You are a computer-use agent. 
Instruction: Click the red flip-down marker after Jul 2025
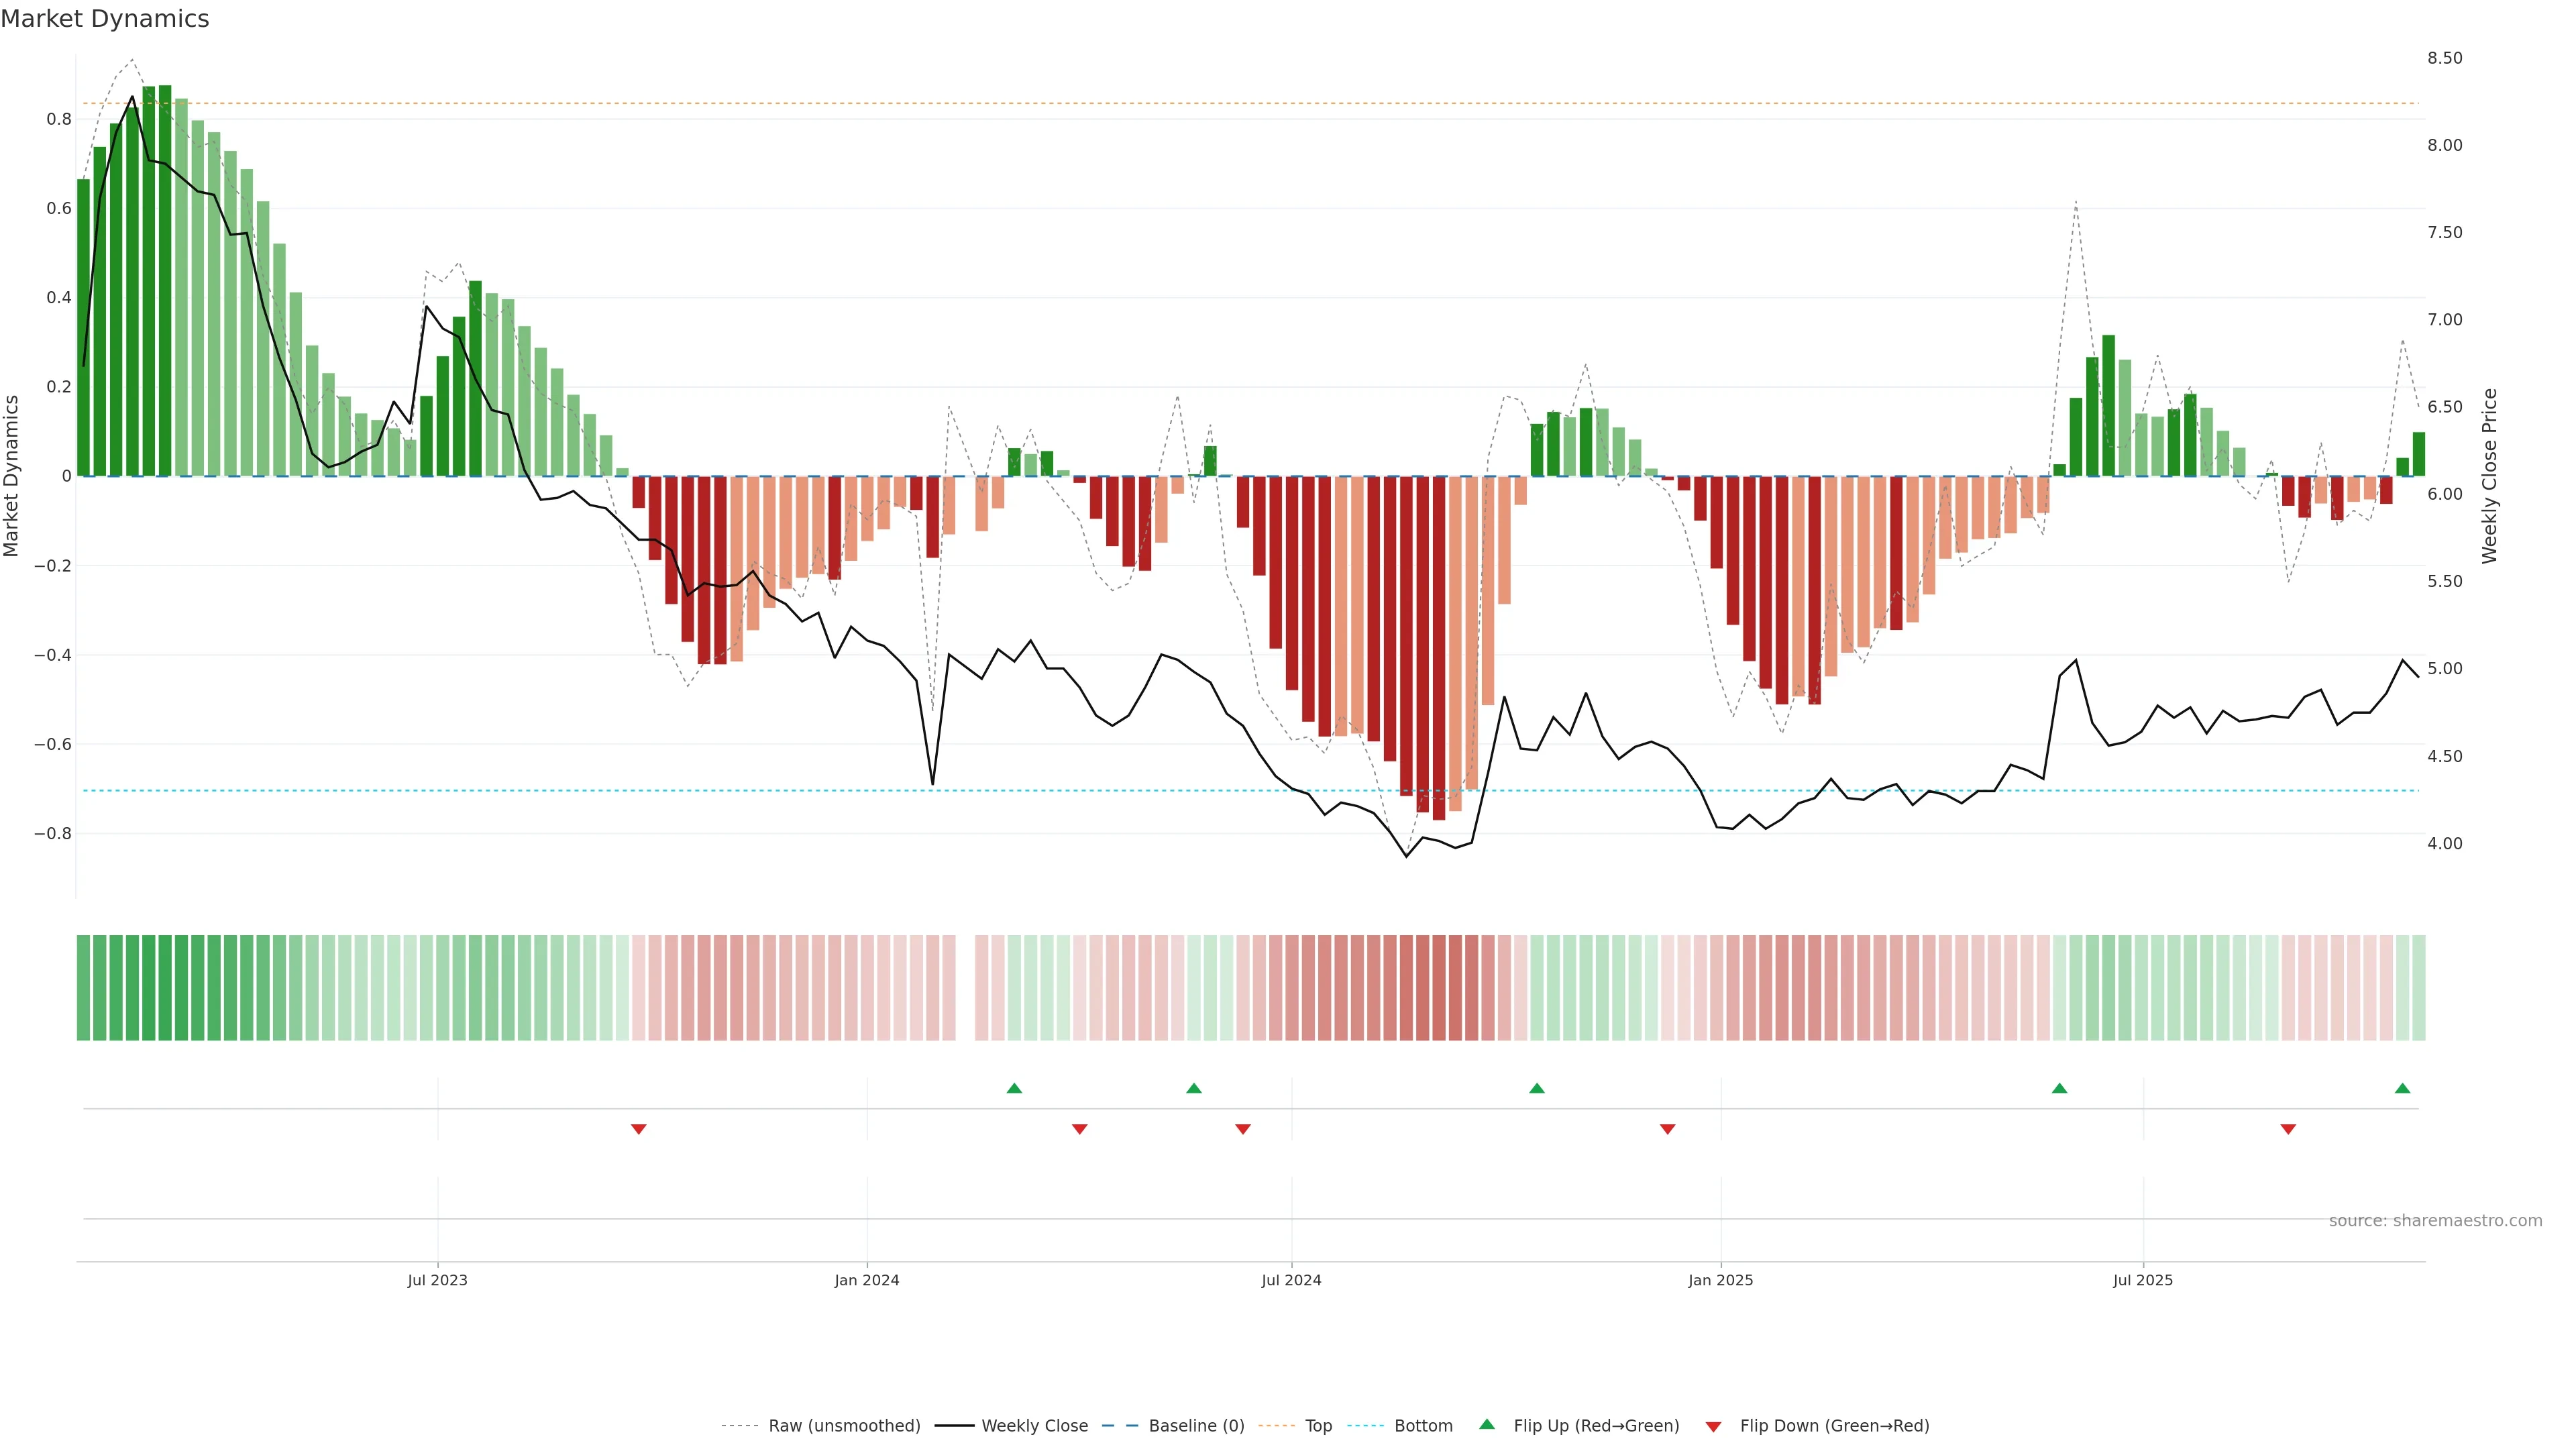[x=2288, y=1129]
